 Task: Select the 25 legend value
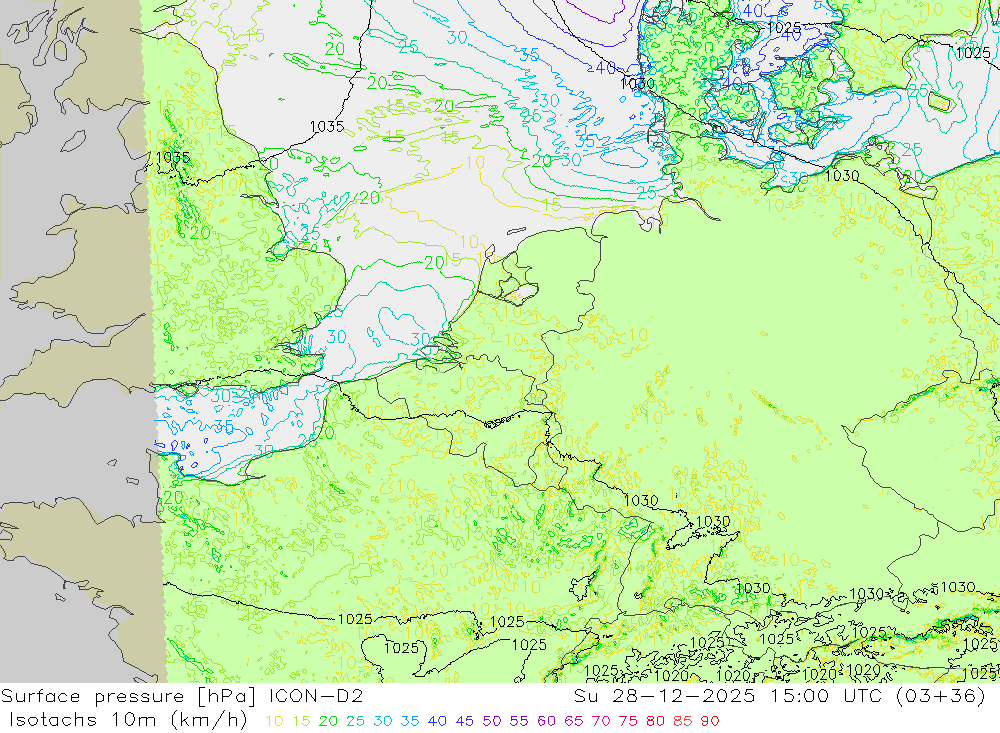click(x=355, y=721)
